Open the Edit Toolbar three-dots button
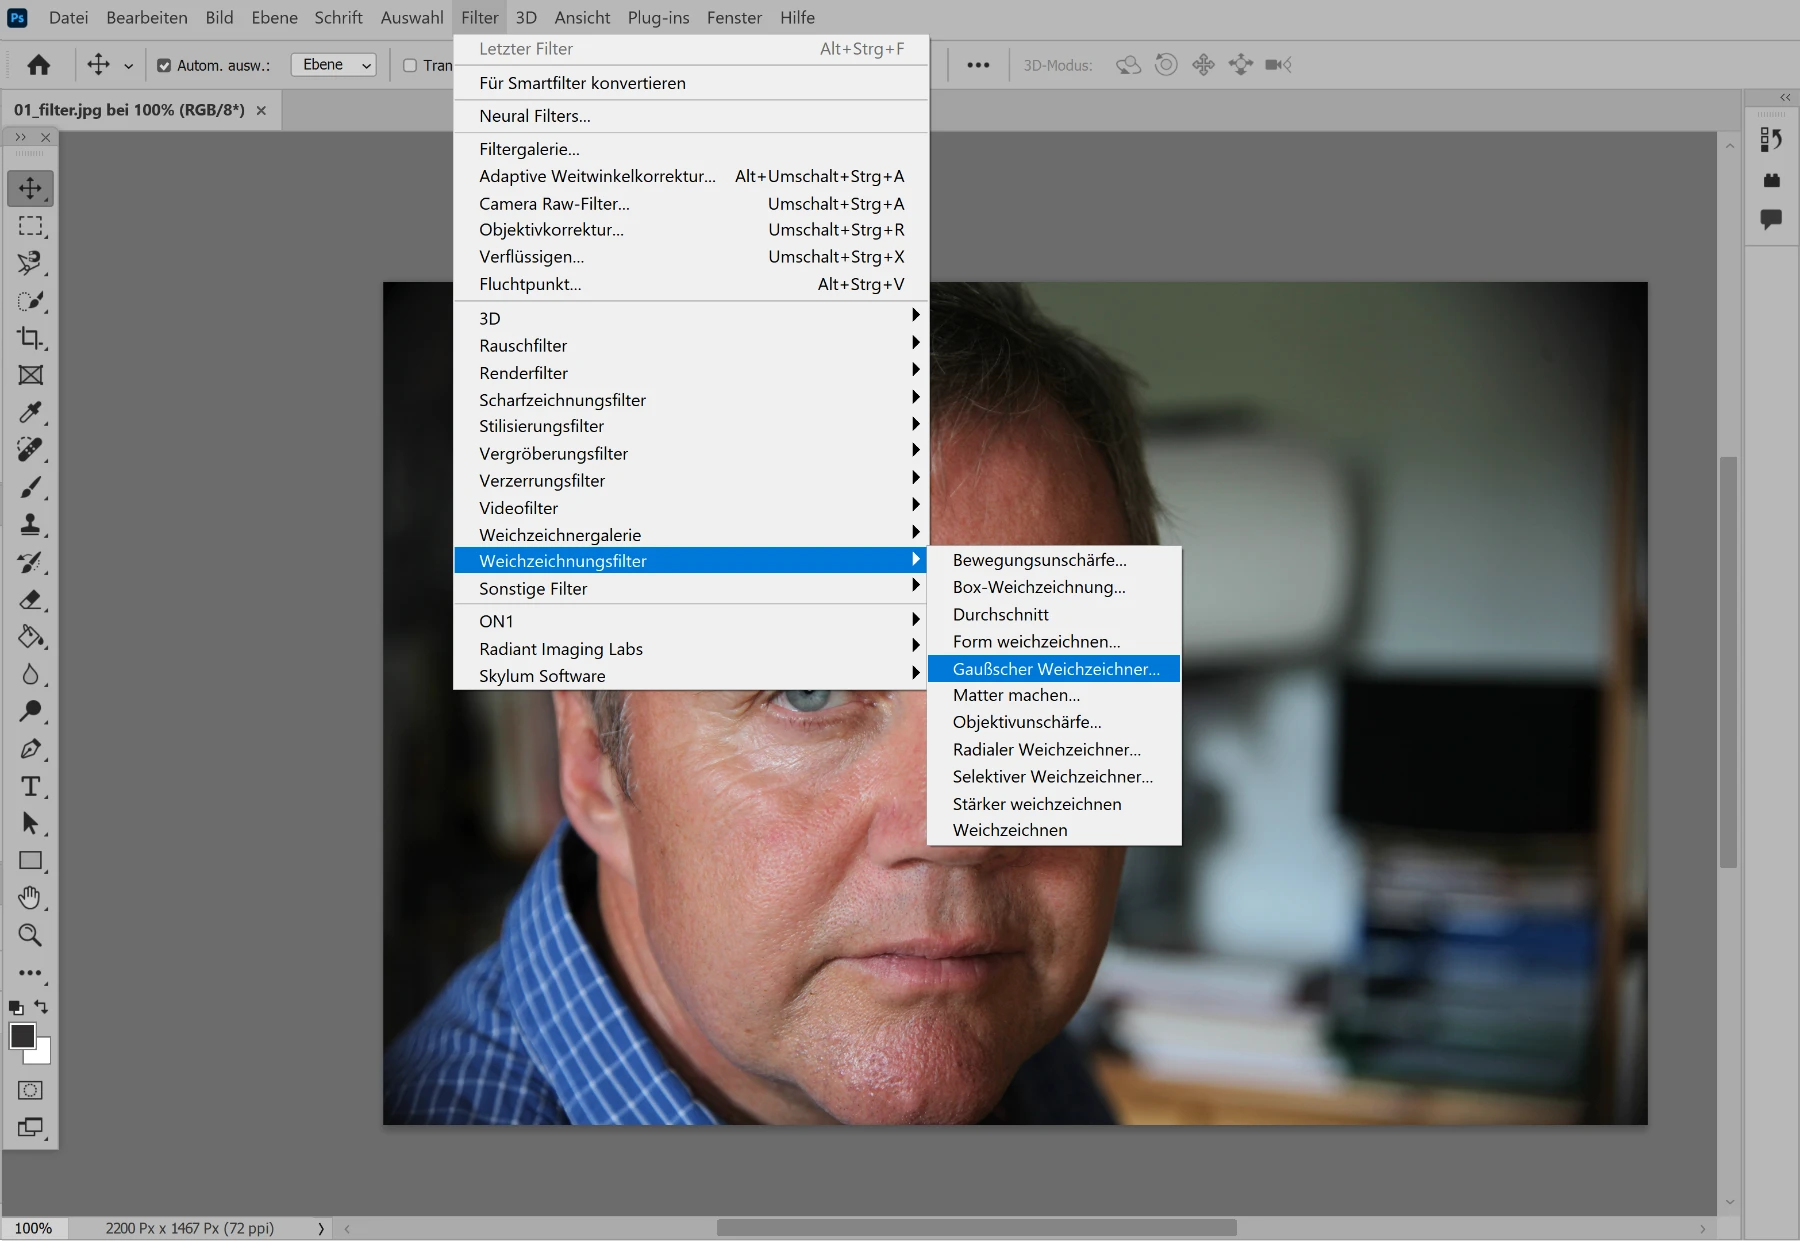 (x=30, y=973)
